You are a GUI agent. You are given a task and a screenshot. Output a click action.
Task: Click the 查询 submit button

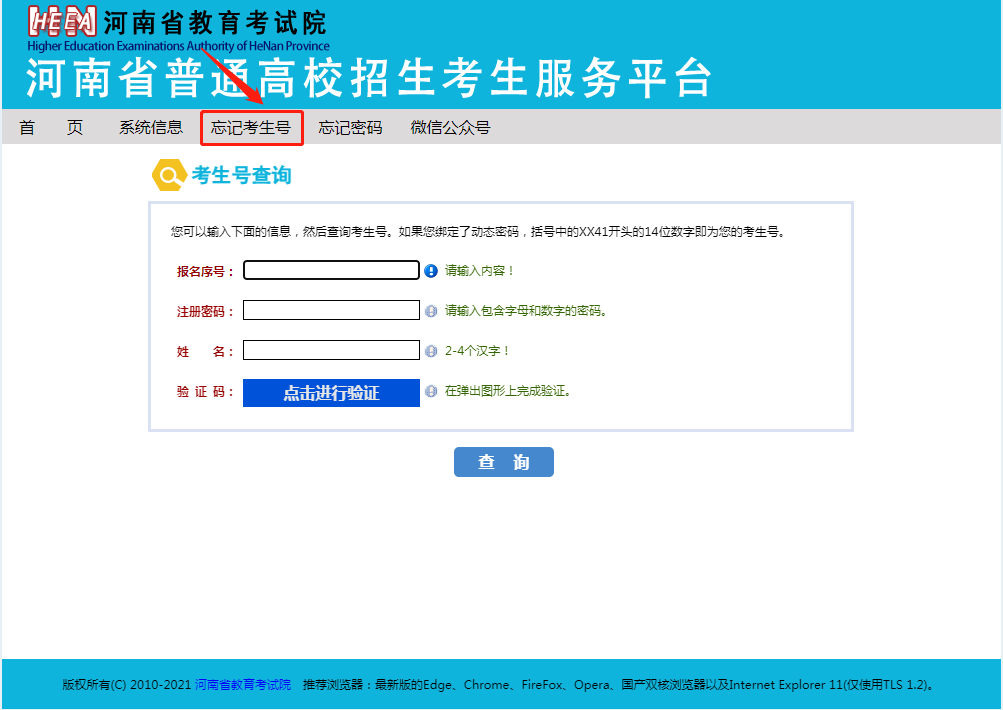(x=503, y=462)
